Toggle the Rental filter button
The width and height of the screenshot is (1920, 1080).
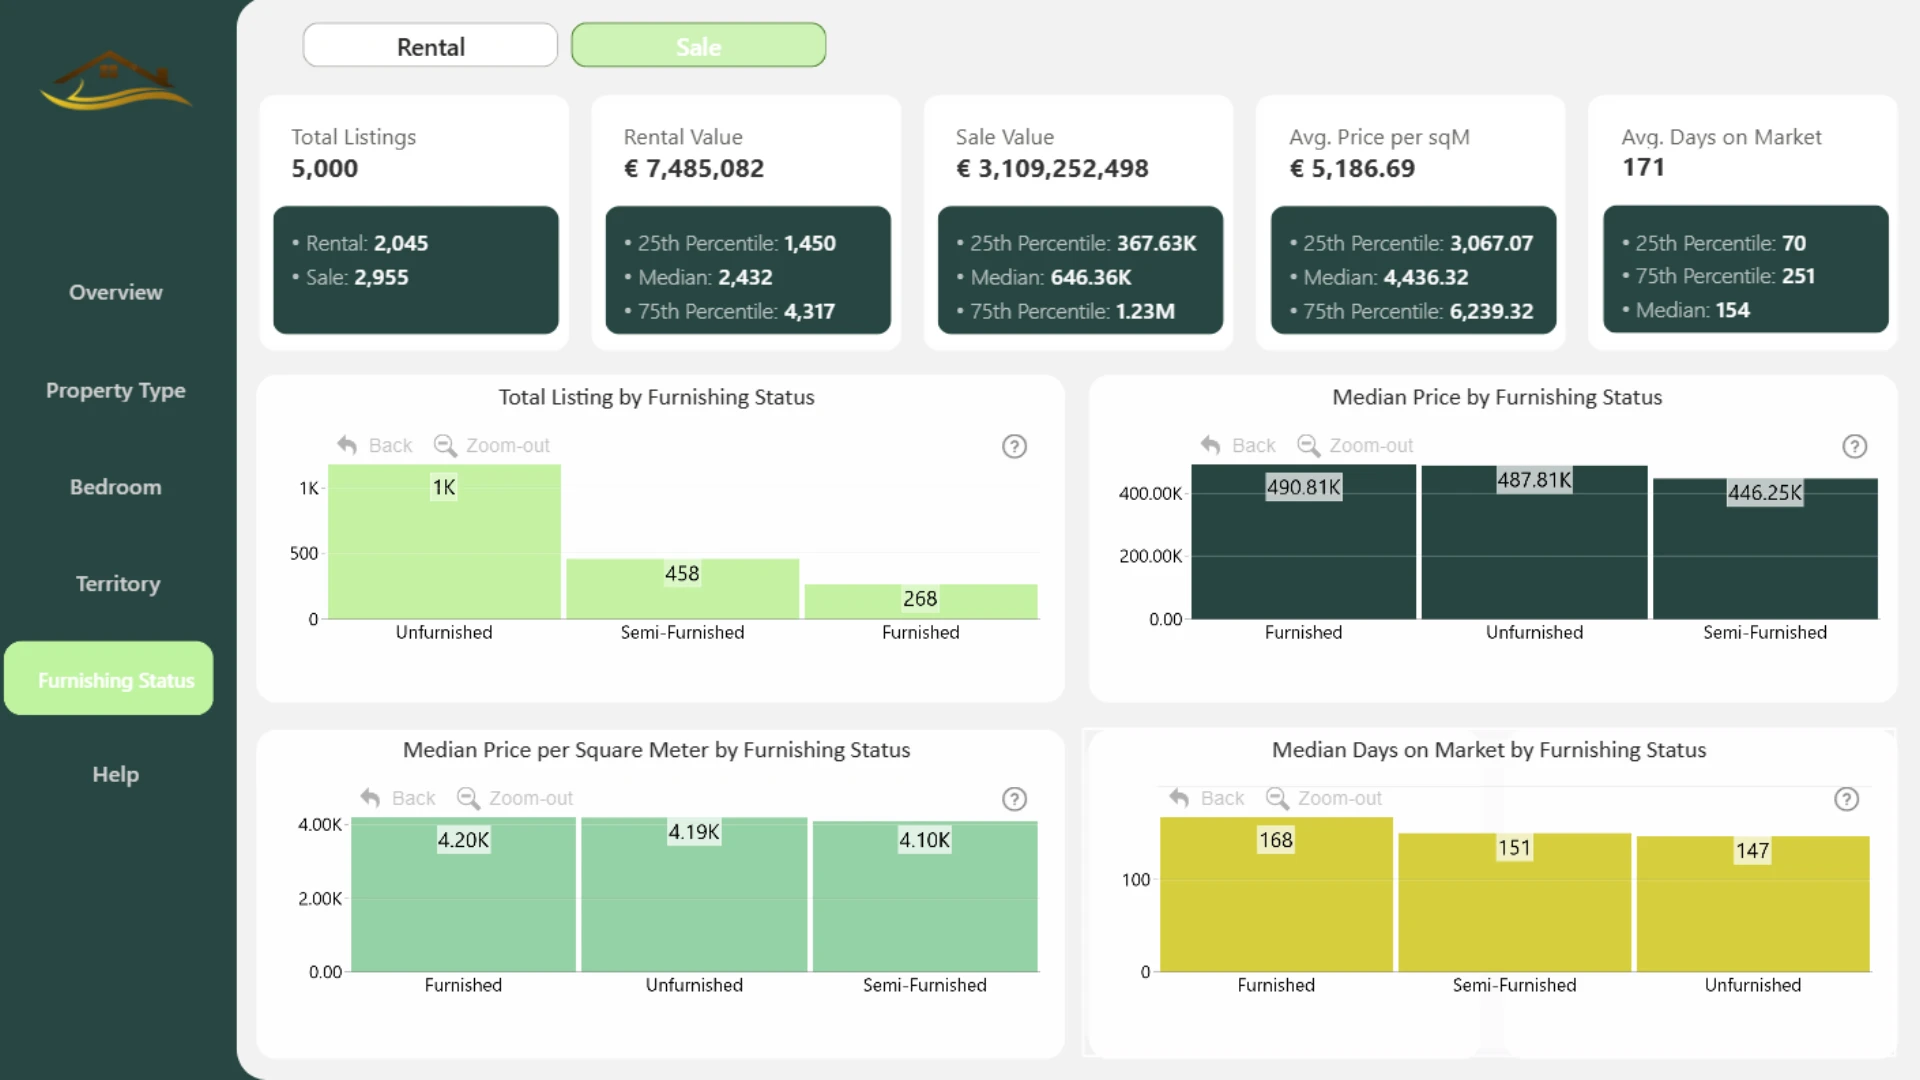point(430,46)
